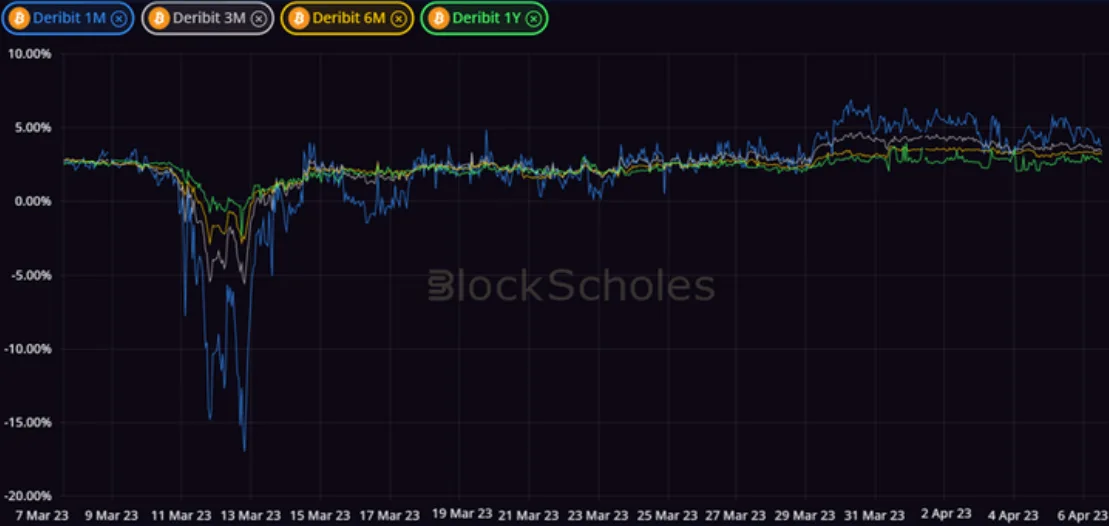
Task: Click the 21 Mar 23 date label
Action: click(528, 515)
